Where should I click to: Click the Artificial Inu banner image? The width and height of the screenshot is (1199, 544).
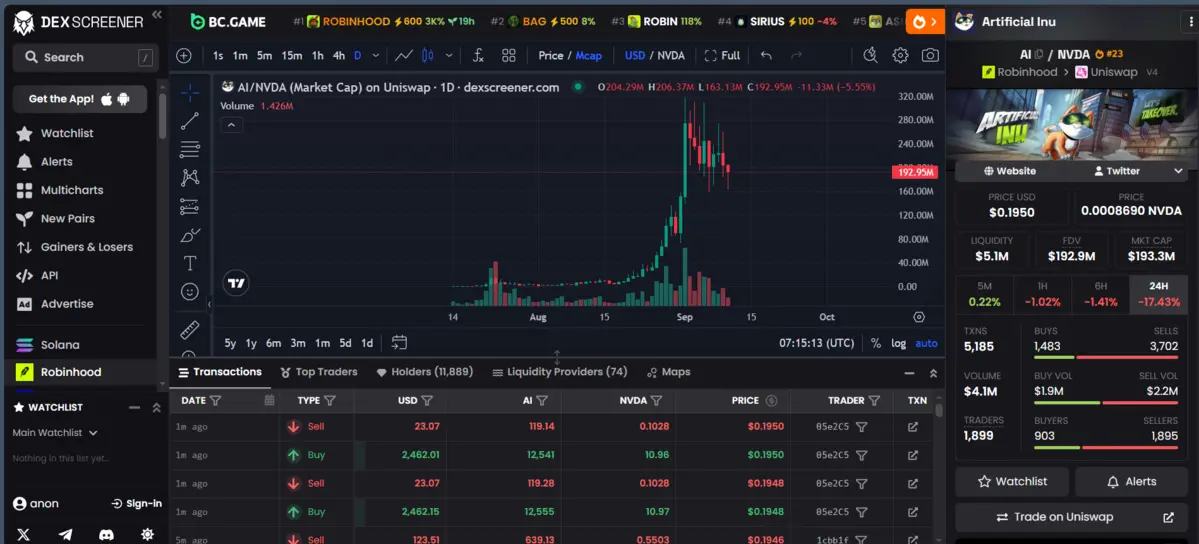(1072, 125)
